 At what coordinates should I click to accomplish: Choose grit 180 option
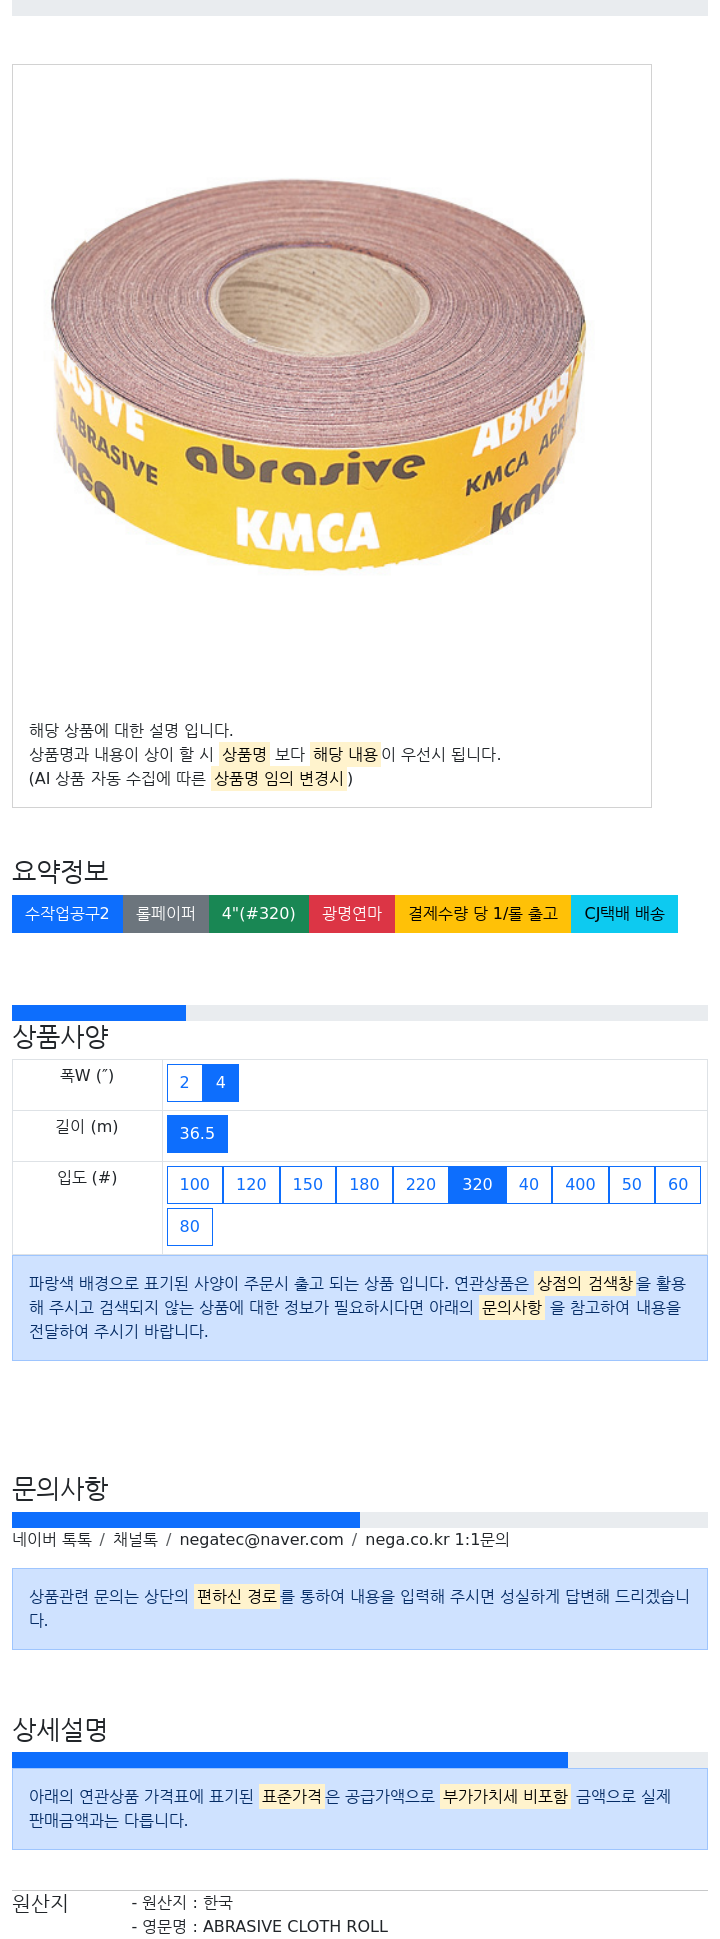point(364,1185)
